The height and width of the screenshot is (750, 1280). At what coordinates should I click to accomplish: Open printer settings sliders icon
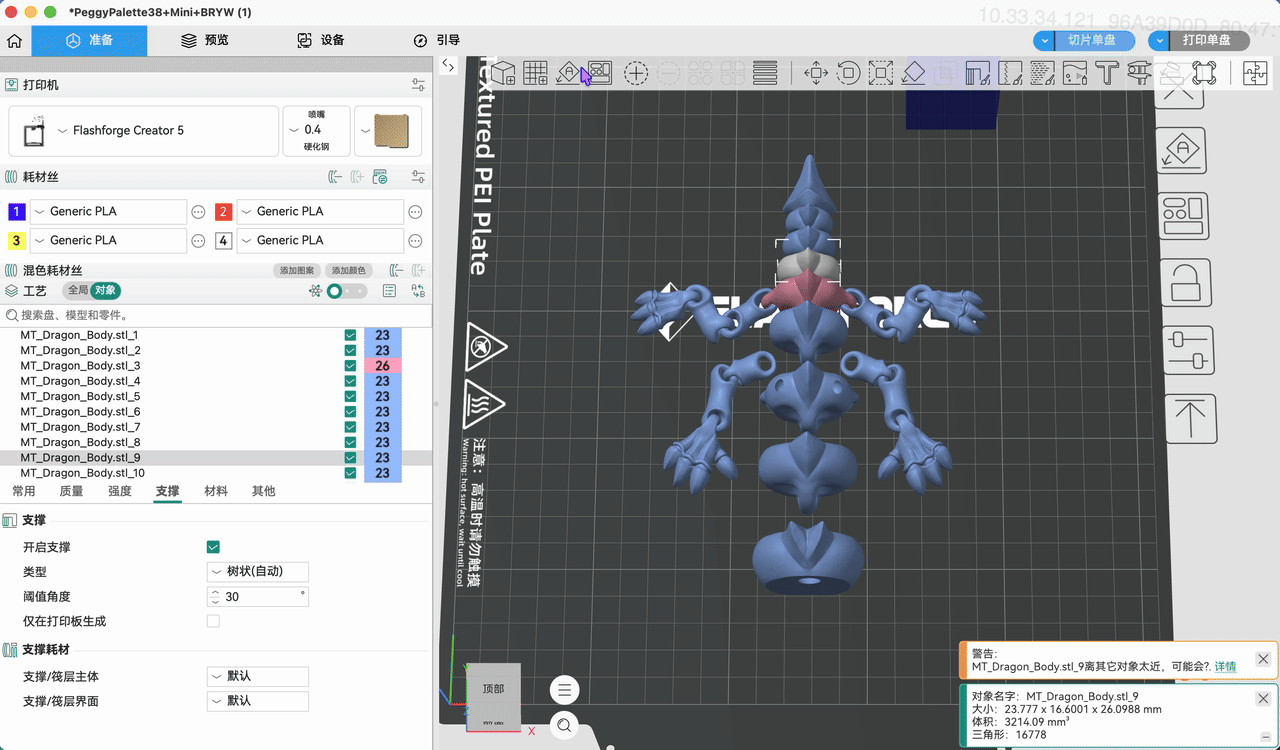point(418,85)
